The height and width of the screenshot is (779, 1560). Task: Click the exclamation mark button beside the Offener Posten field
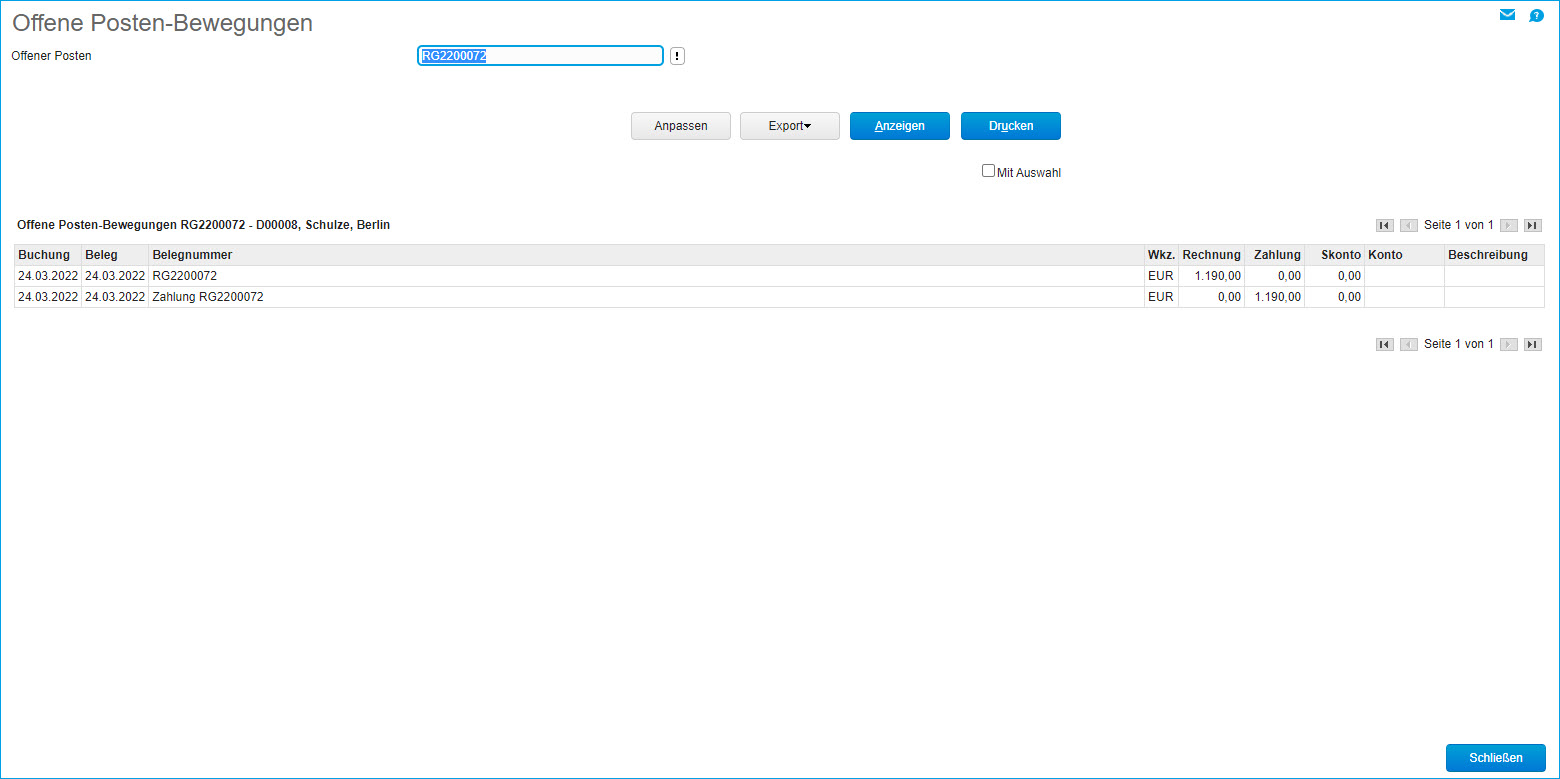[677, 56]
